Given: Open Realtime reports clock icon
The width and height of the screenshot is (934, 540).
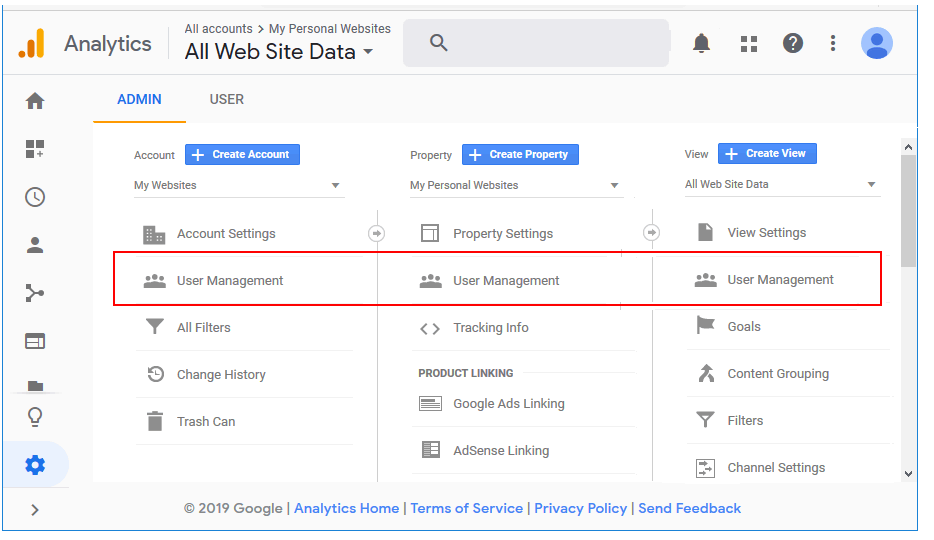Looking at the screenshot, I should 35,197.
